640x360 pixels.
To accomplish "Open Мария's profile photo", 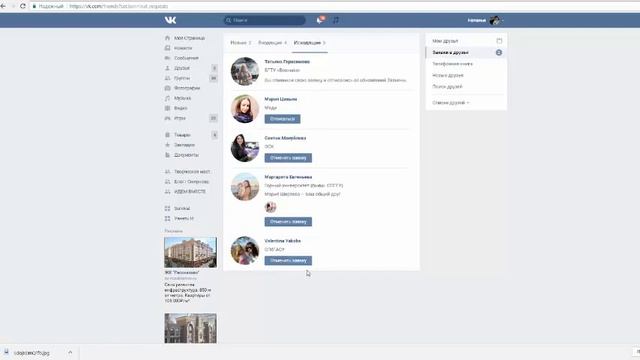I will [x=245, y=109].
